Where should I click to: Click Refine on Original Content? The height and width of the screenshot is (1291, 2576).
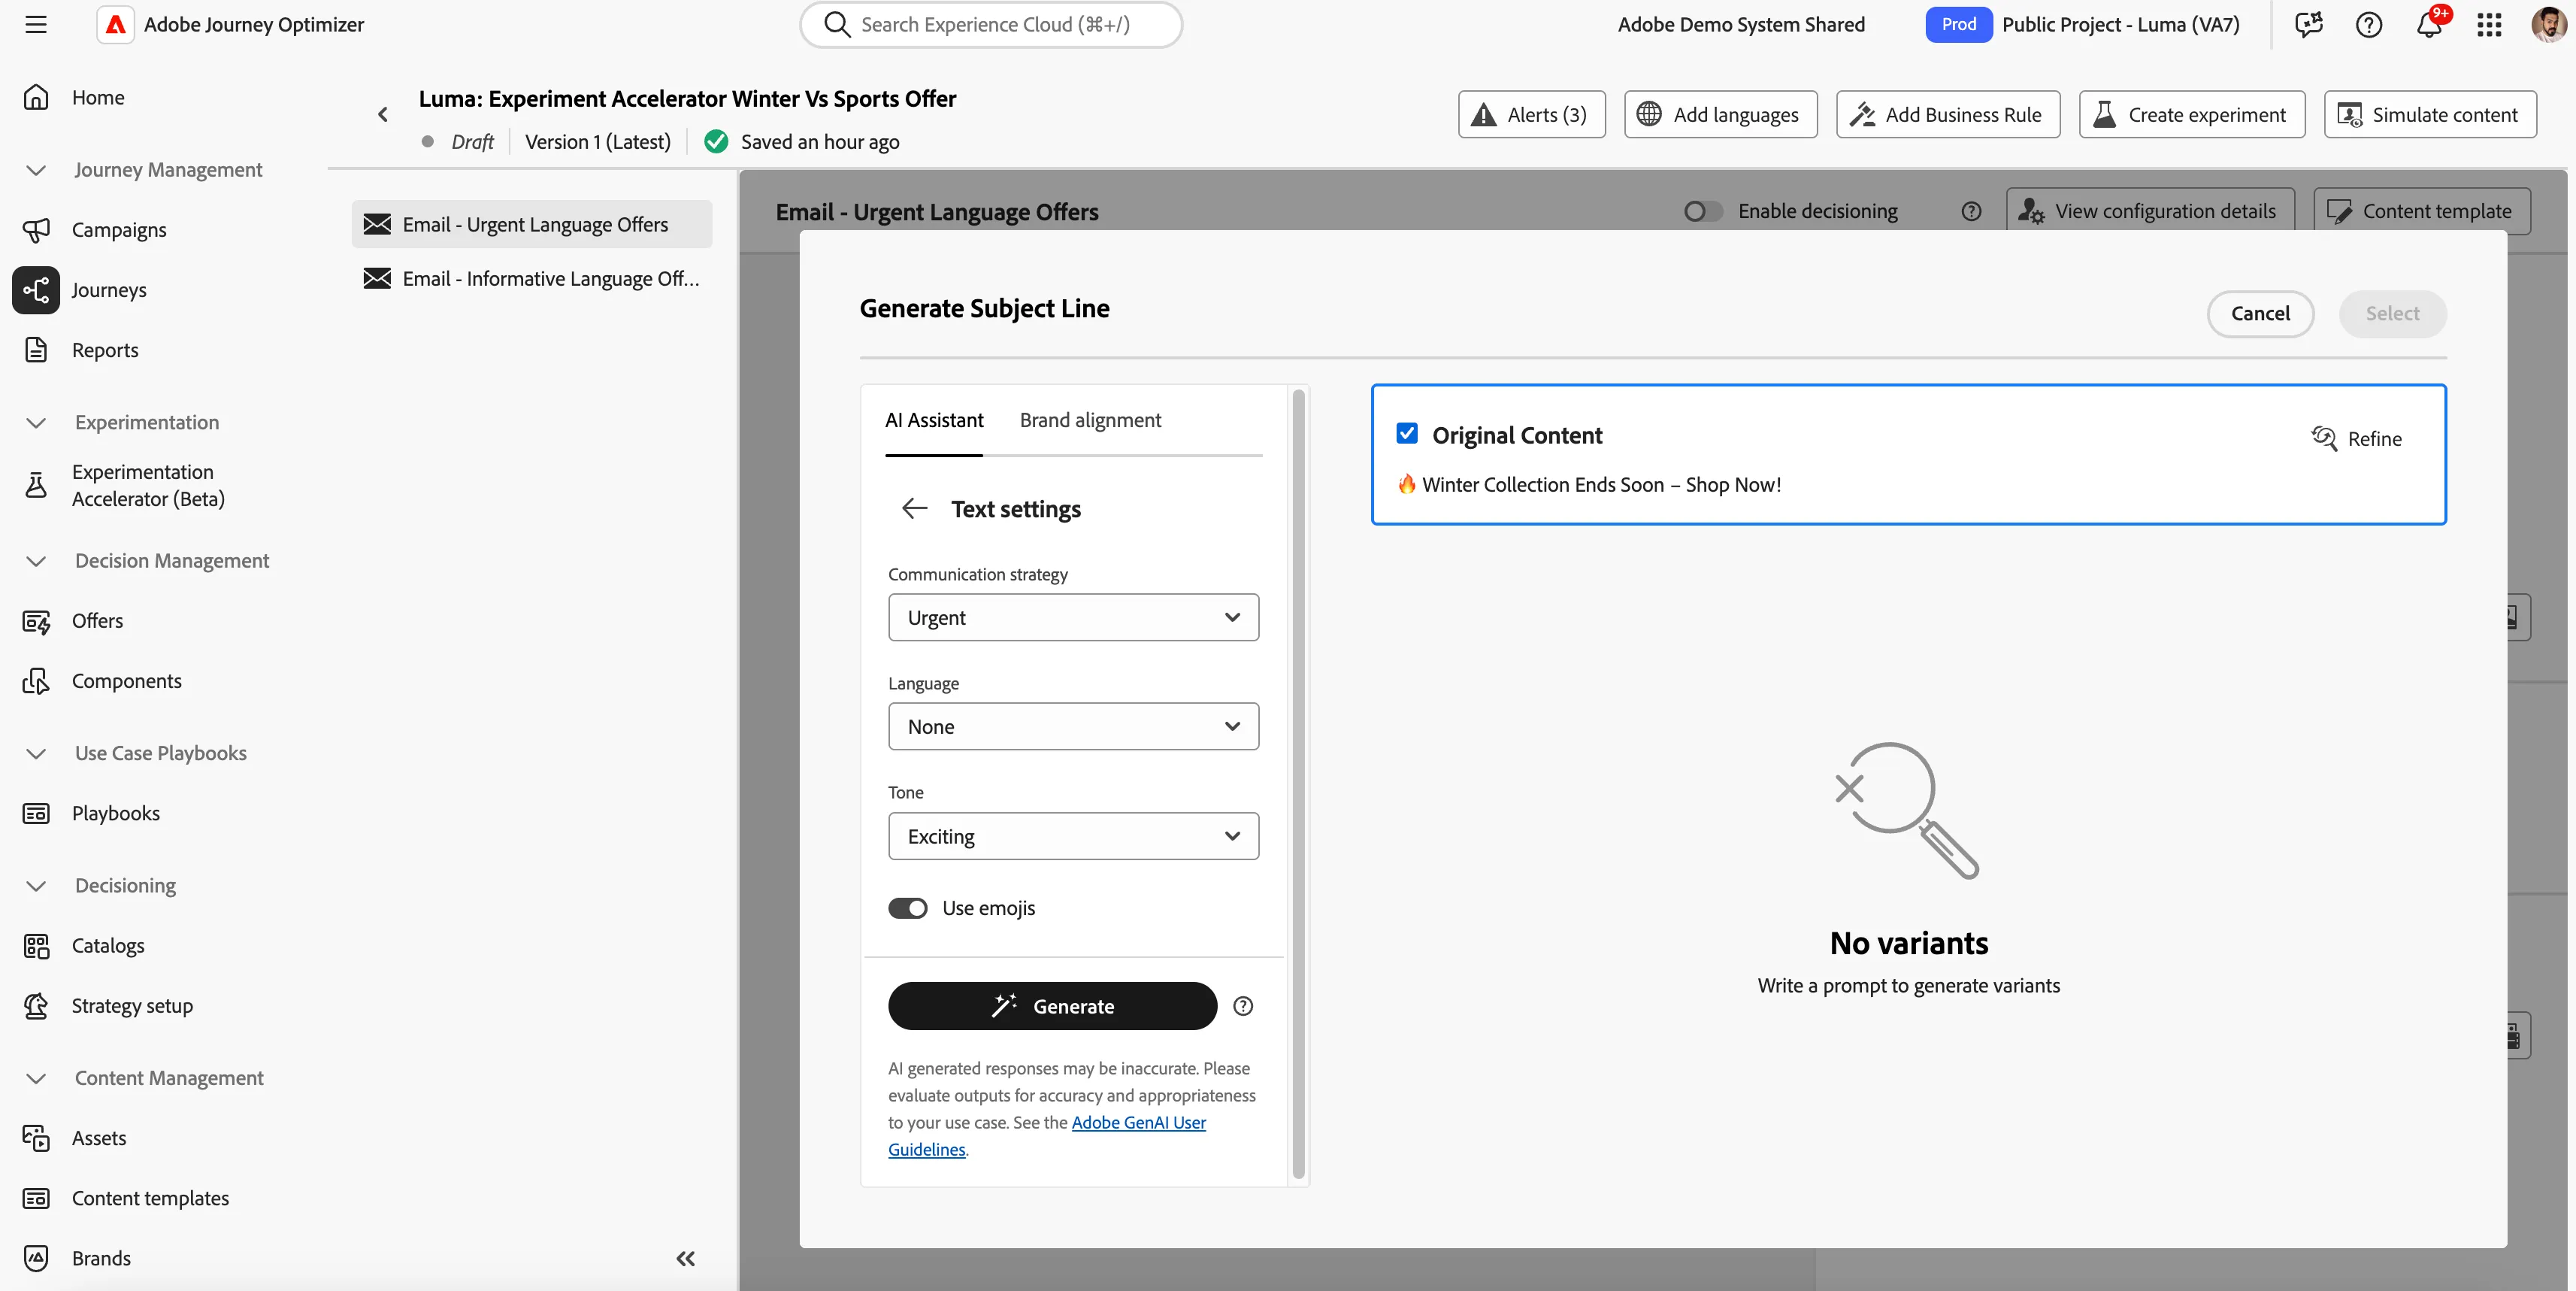[2356, 439]
